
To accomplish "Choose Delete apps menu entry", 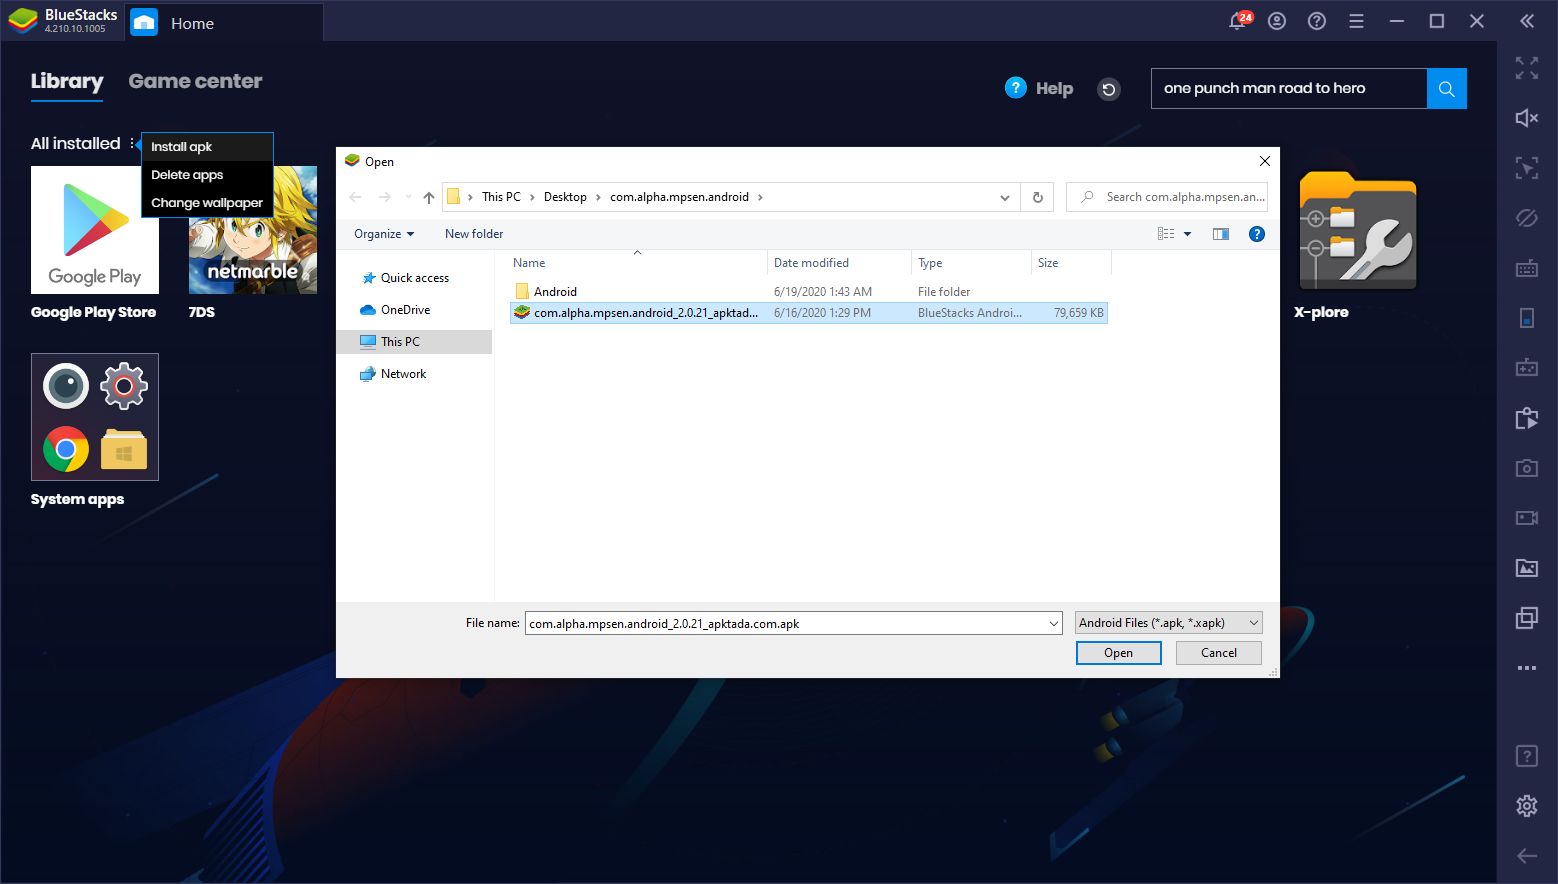I will (207, 175).
